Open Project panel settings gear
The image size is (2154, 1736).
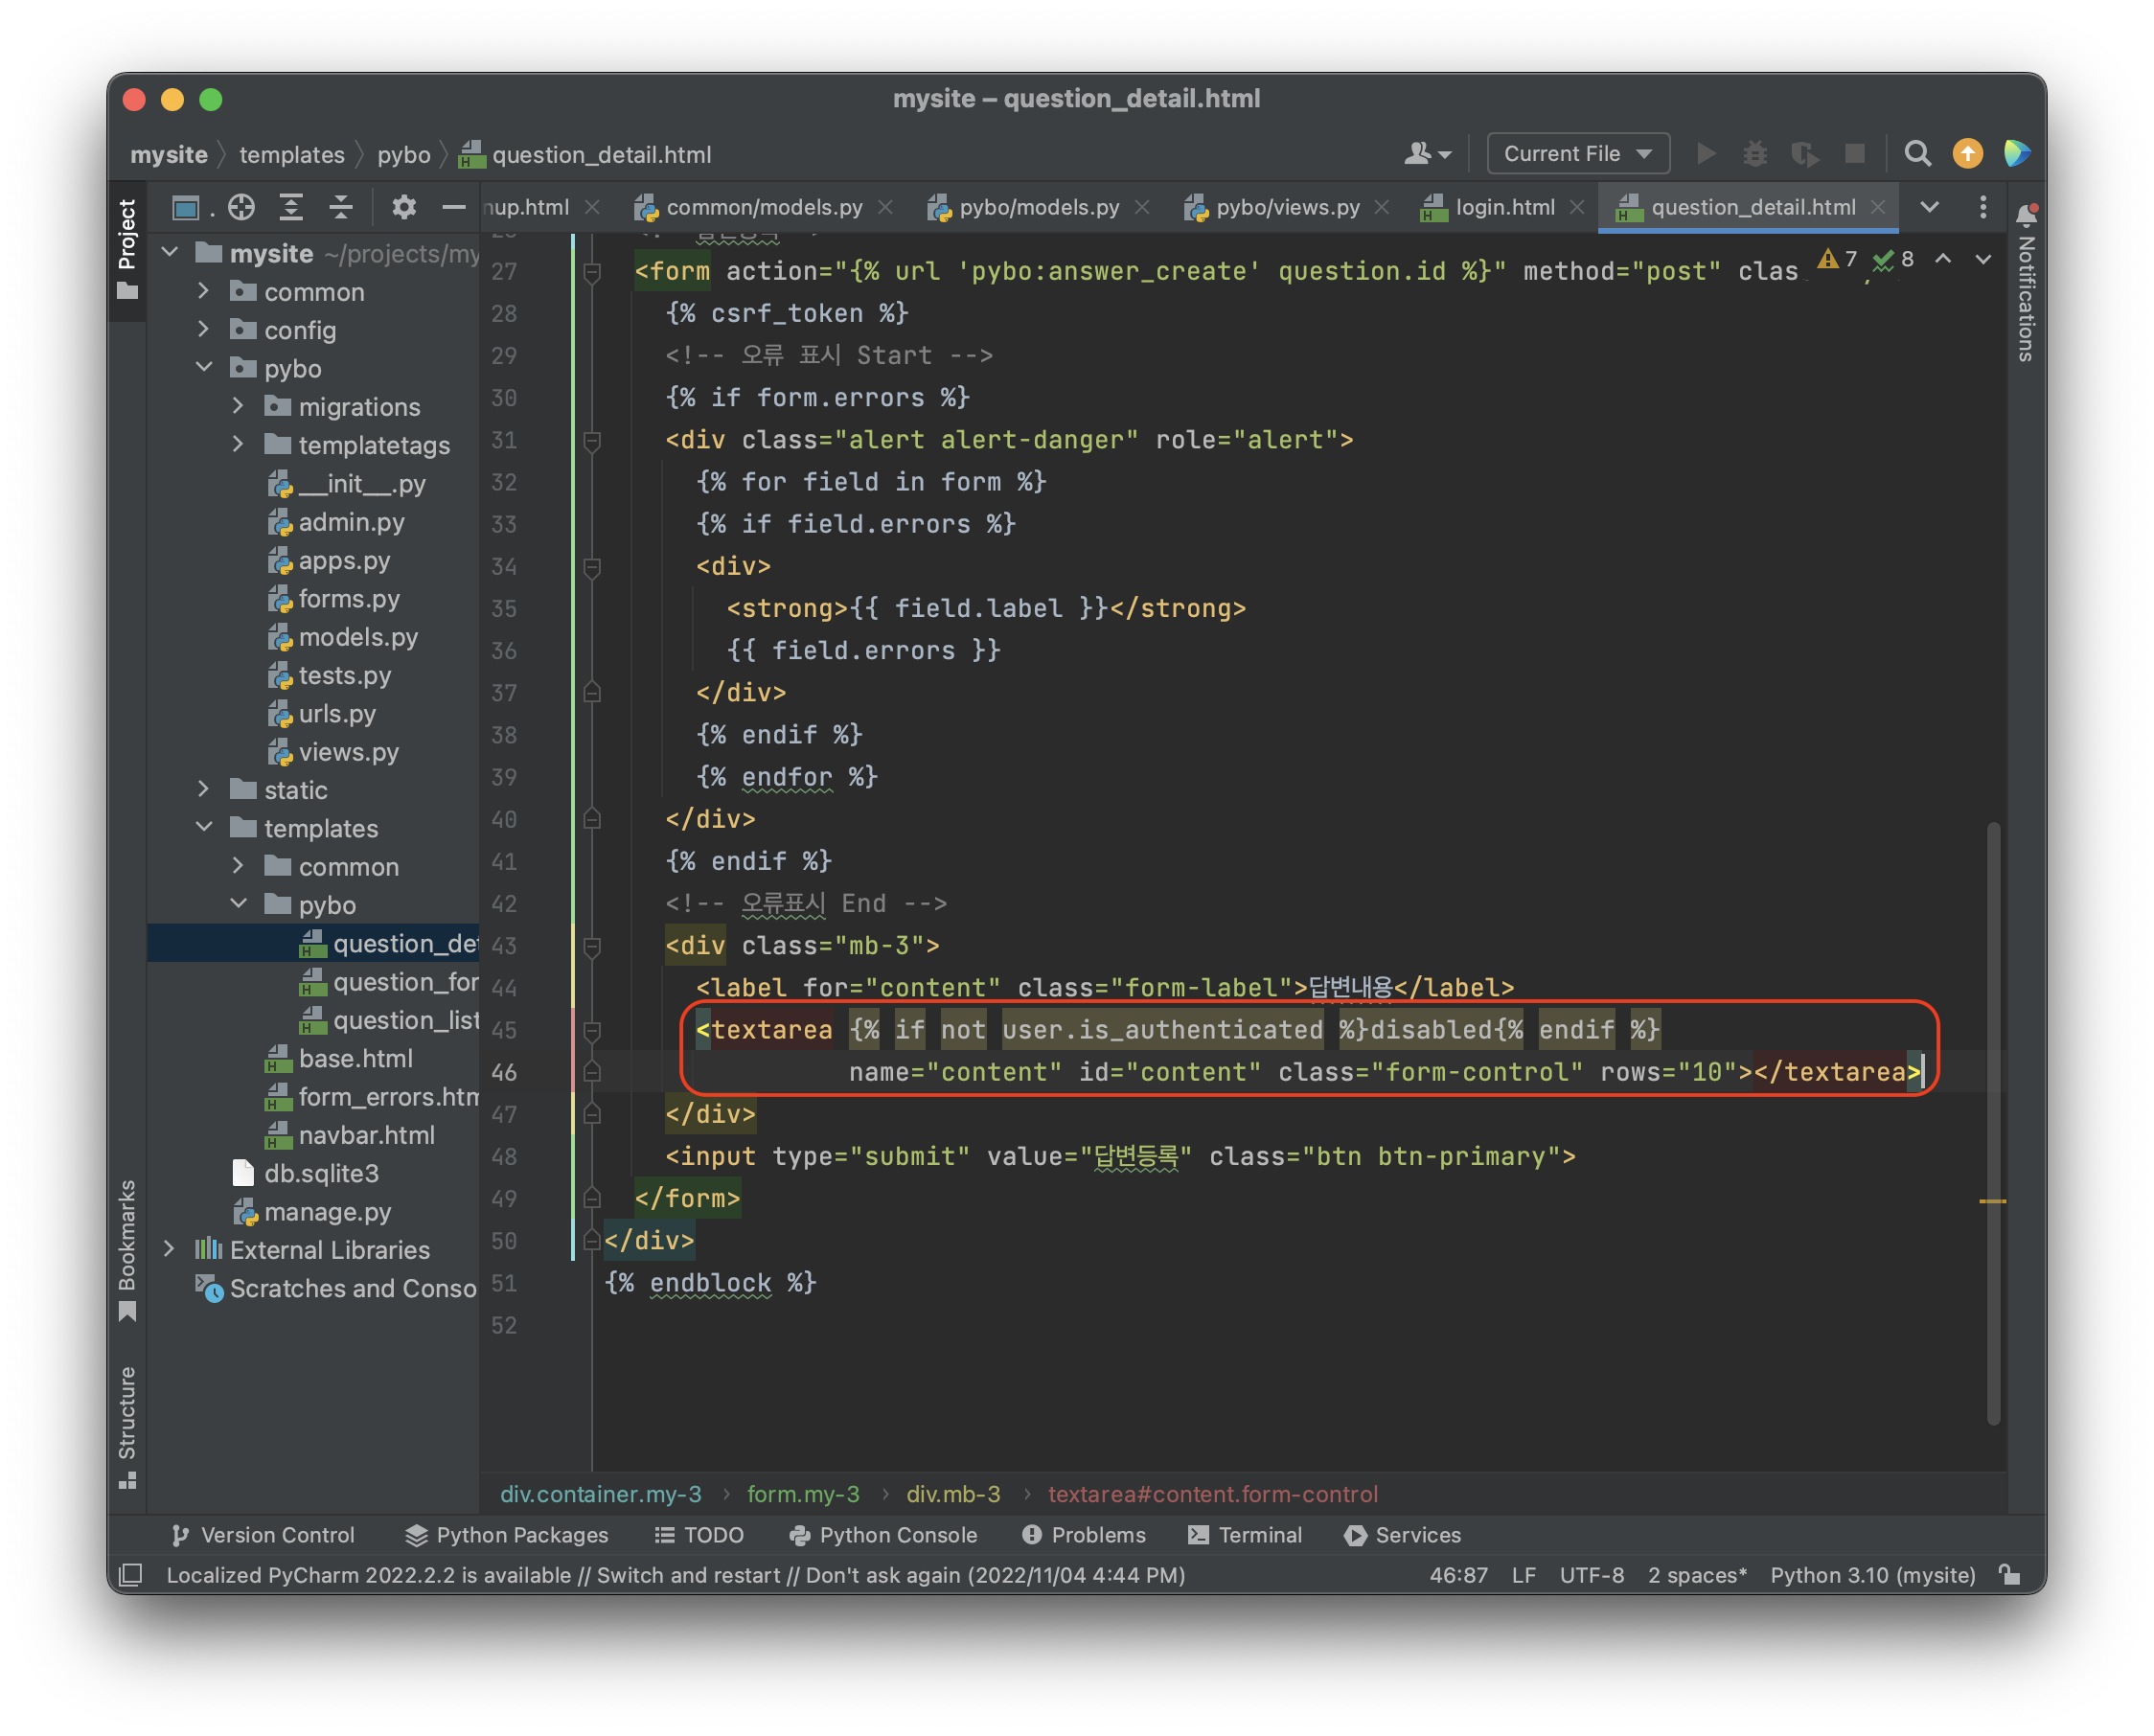[x=403, y=208]
